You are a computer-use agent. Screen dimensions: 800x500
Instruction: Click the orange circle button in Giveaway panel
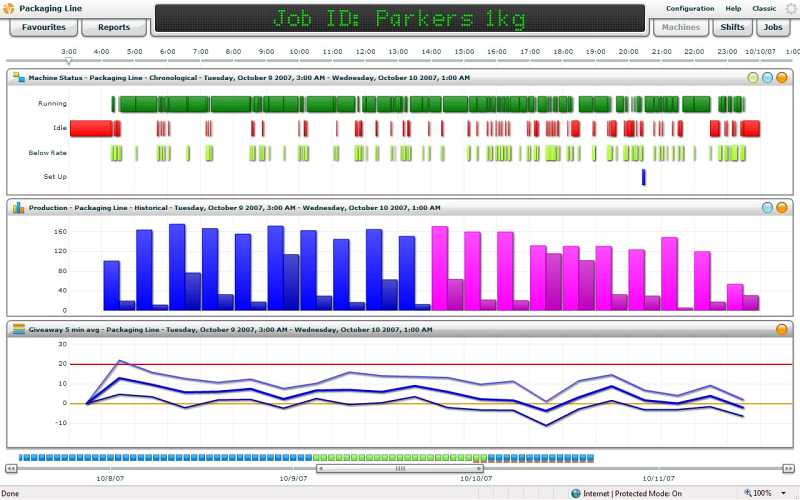(782, 330)
